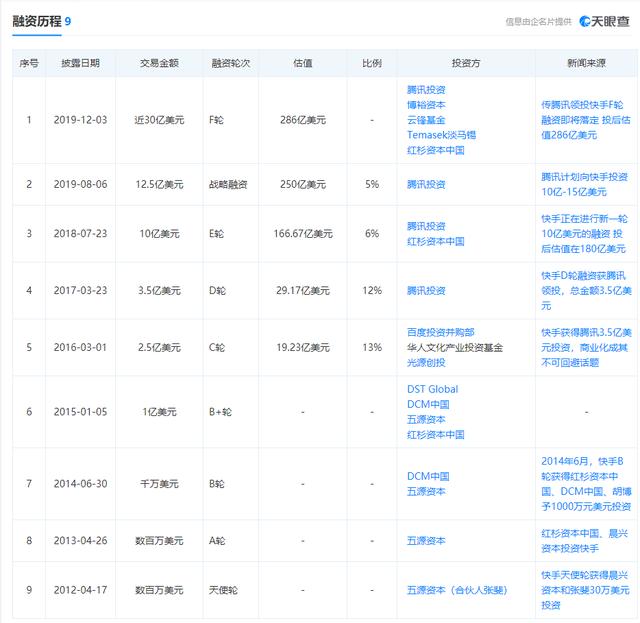Open DCM中国 link in the B轮 row

(428, 476)
